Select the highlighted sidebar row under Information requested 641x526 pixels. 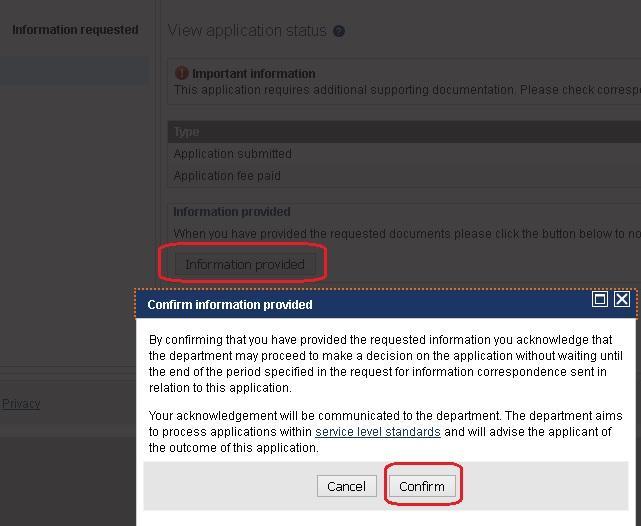tap(75, 70)
